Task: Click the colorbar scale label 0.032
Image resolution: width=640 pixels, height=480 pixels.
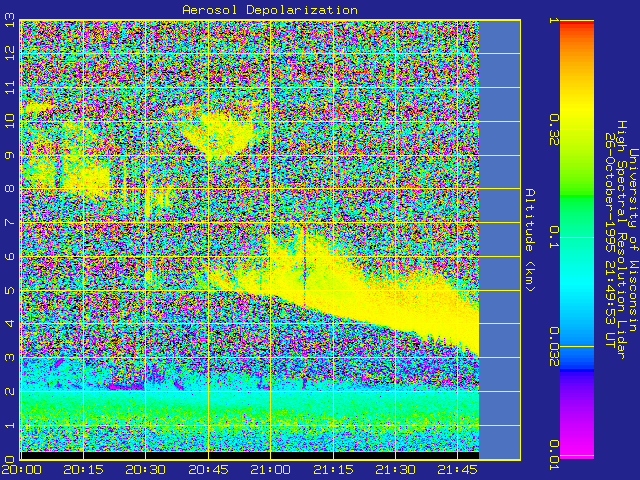Action: tap(554, 347)
